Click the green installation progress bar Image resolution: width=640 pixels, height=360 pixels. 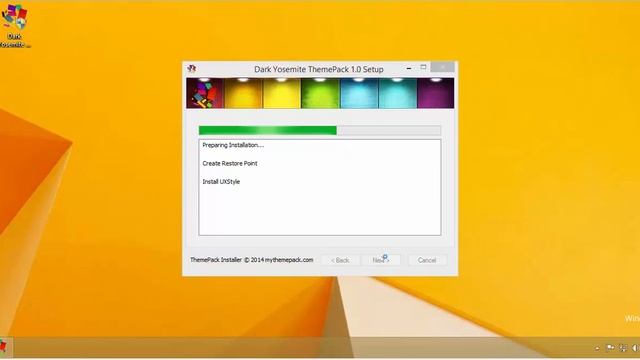[x=320, y=130]
